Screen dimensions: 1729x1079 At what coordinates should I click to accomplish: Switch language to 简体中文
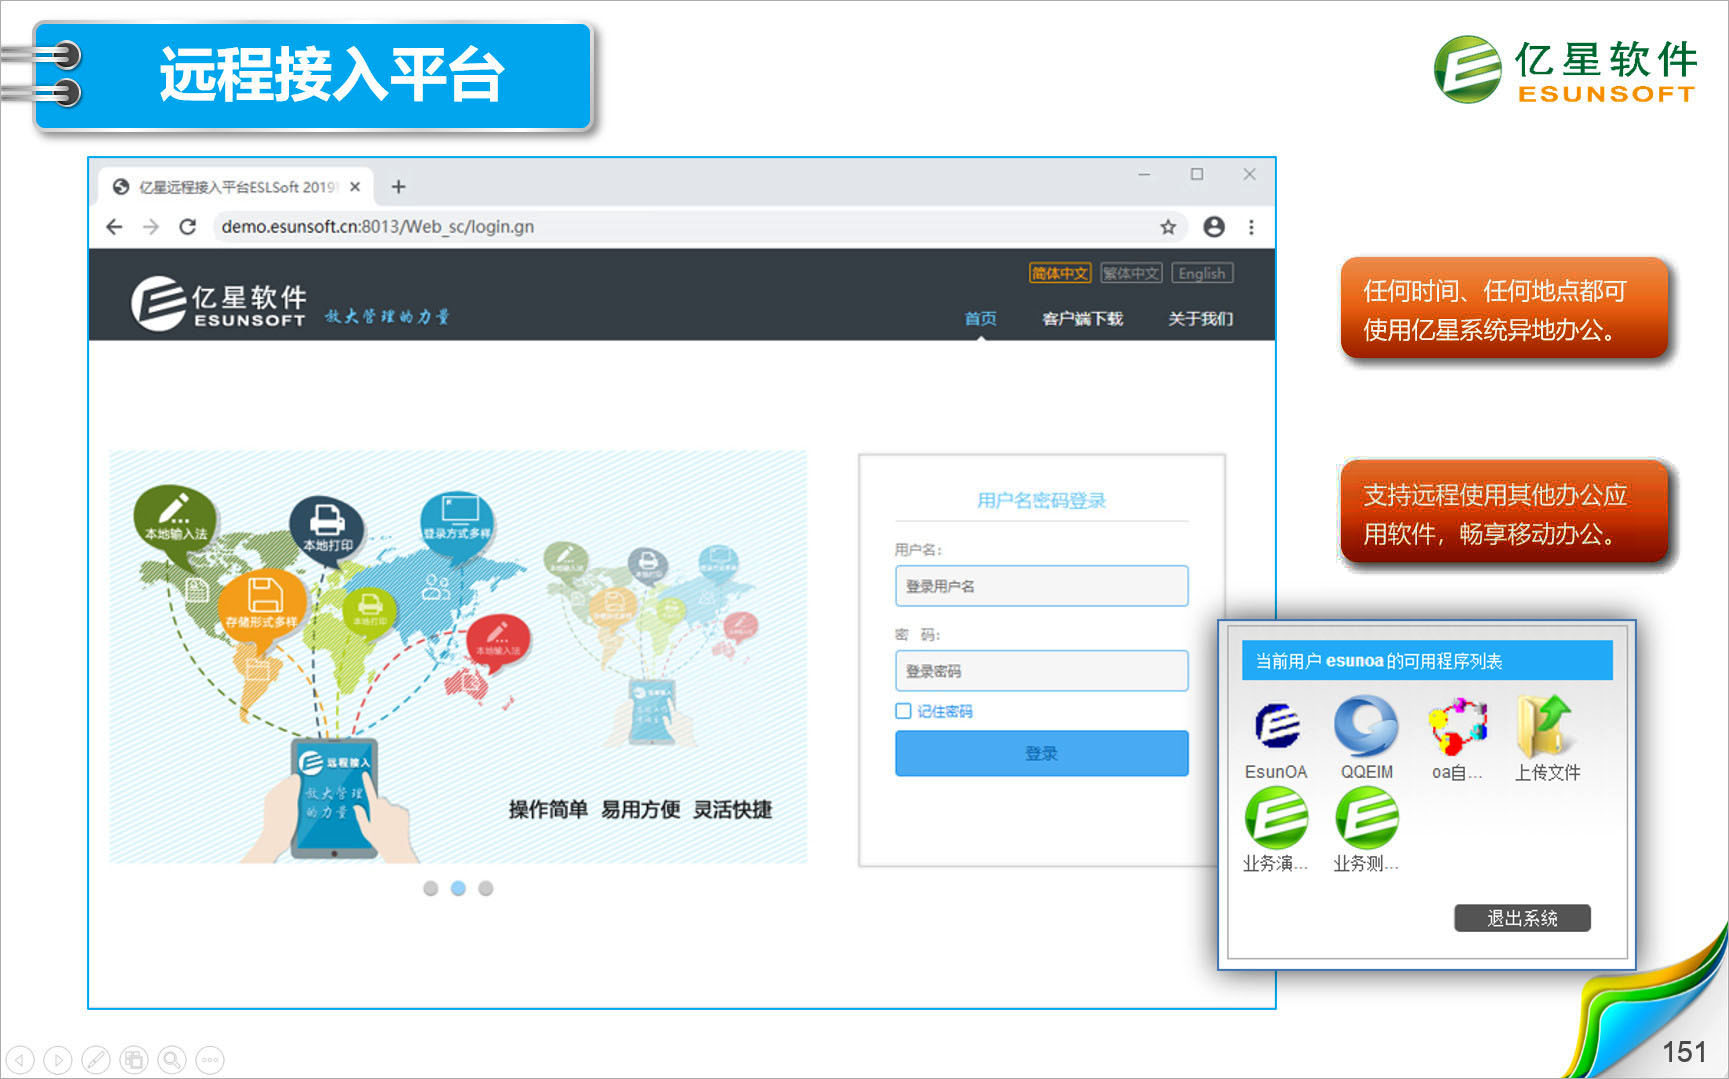tap(1060, 273)
